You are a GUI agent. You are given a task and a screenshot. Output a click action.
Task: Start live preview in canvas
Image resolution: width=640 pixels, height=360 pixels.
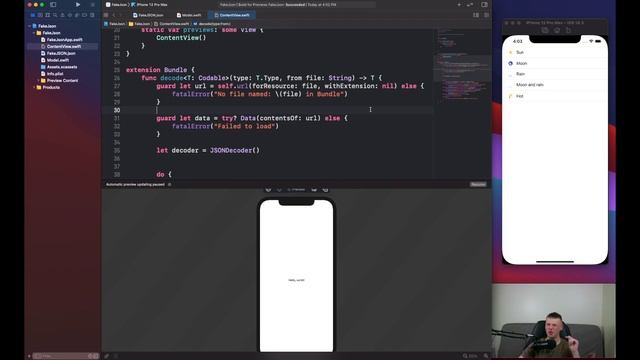268,189
